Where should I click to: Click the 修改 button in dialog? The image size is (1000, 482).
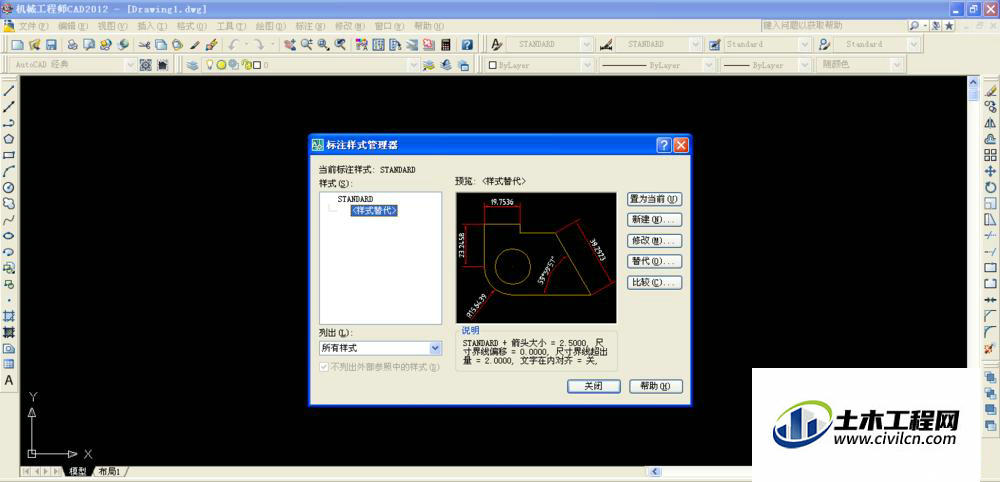(654, 241)
